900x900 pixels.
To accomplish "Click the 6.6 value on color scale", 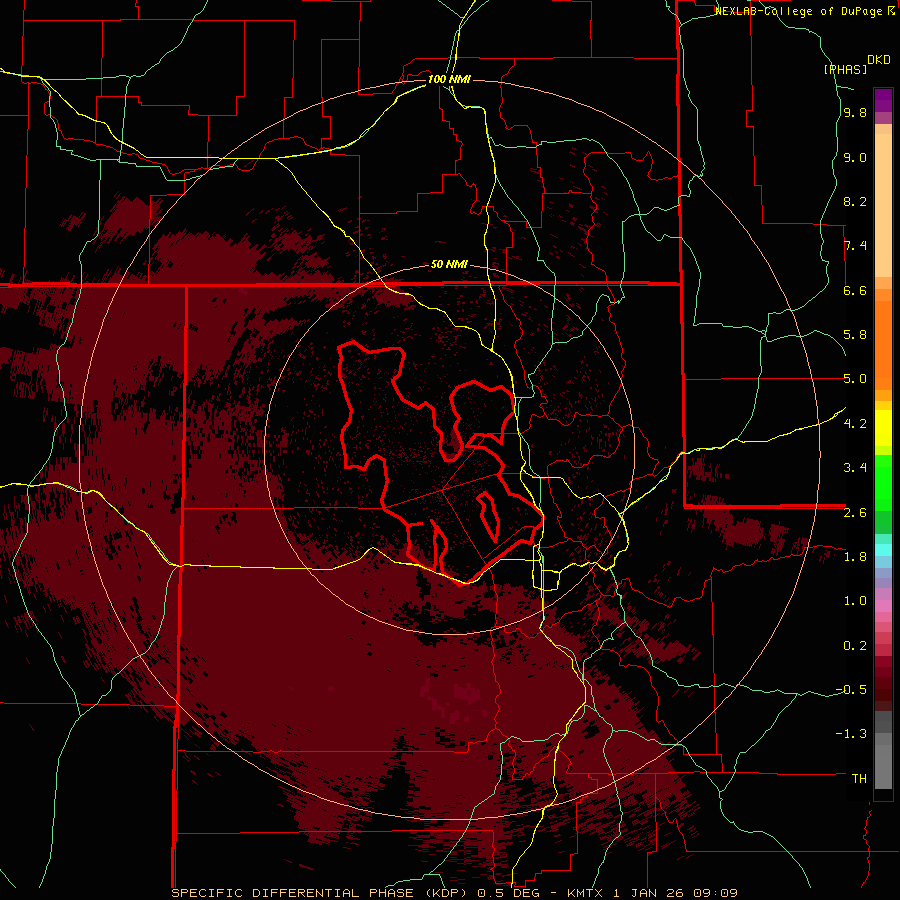I will (855, 291).
